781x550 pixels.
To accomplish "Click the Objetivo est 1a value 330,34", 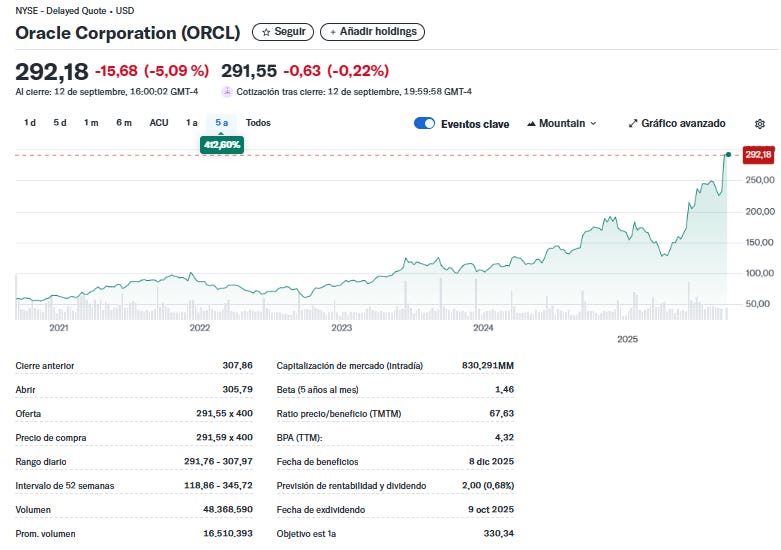I will coord(499,533).
